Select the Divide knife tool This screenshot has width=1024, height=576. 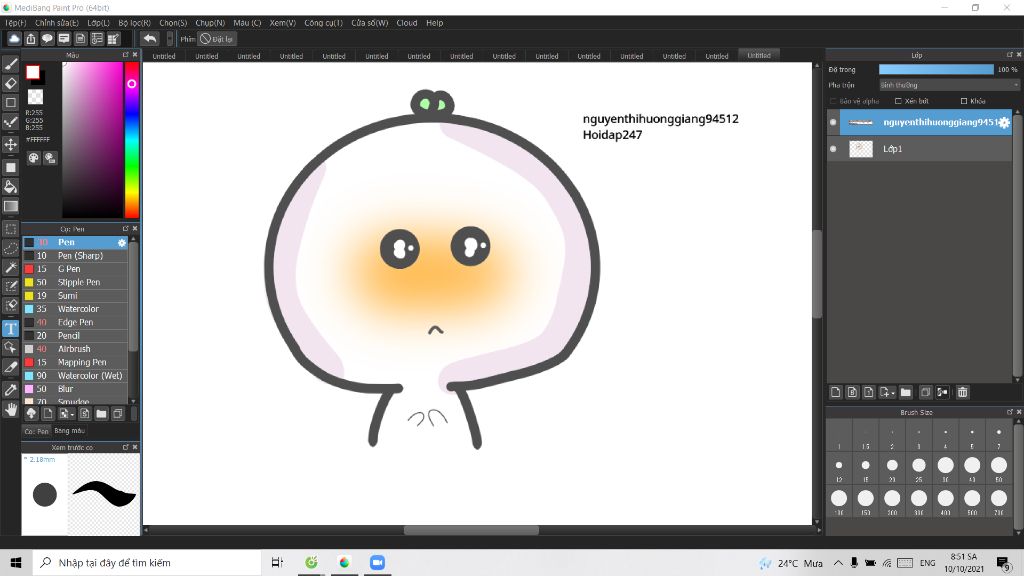(10, 367)
